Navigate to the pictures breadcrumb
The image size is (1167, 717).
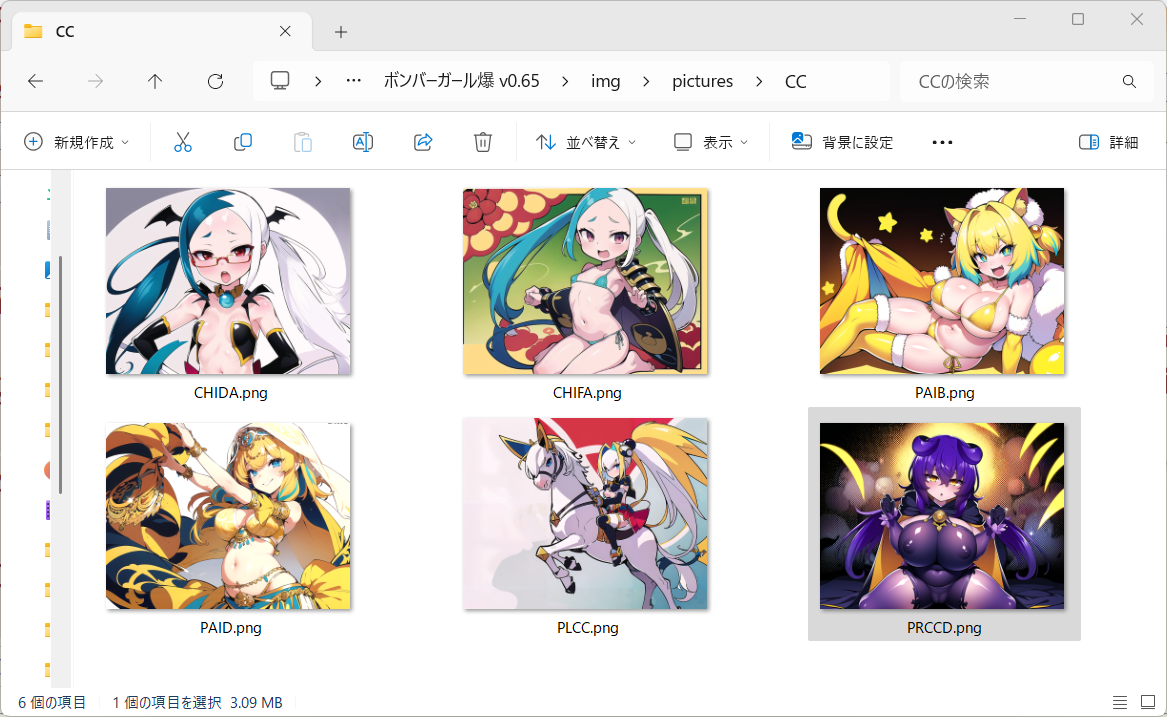(703, 81)
